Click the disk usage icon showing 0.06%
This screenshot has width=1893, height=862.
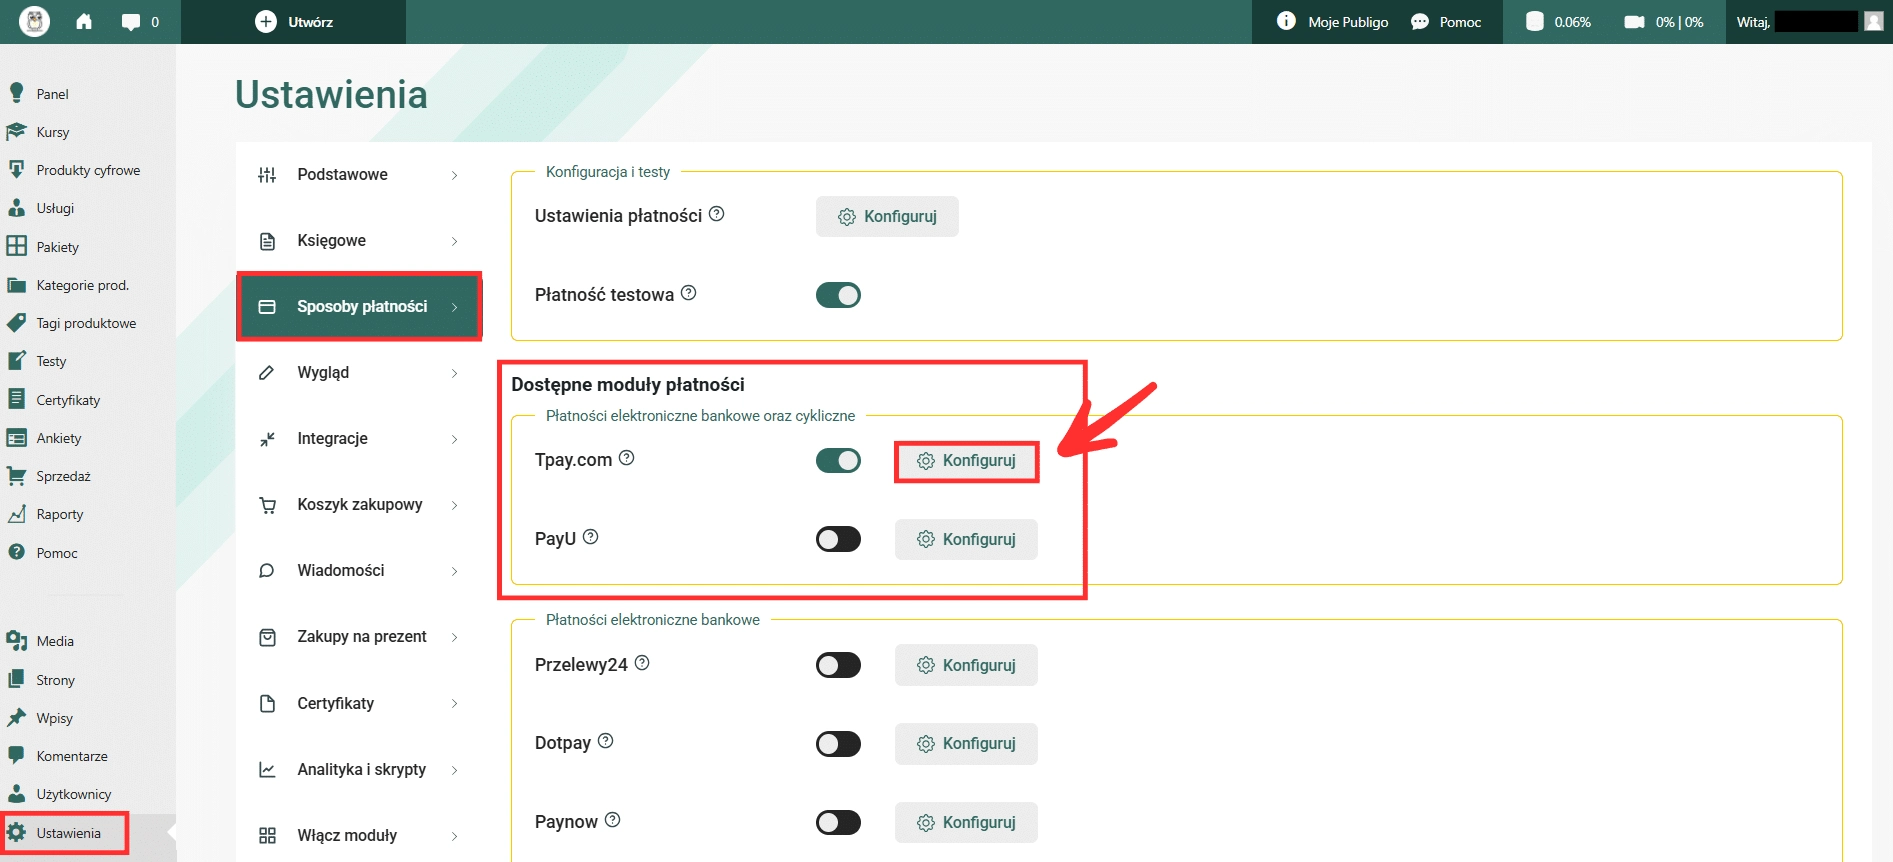point(1535,22)
